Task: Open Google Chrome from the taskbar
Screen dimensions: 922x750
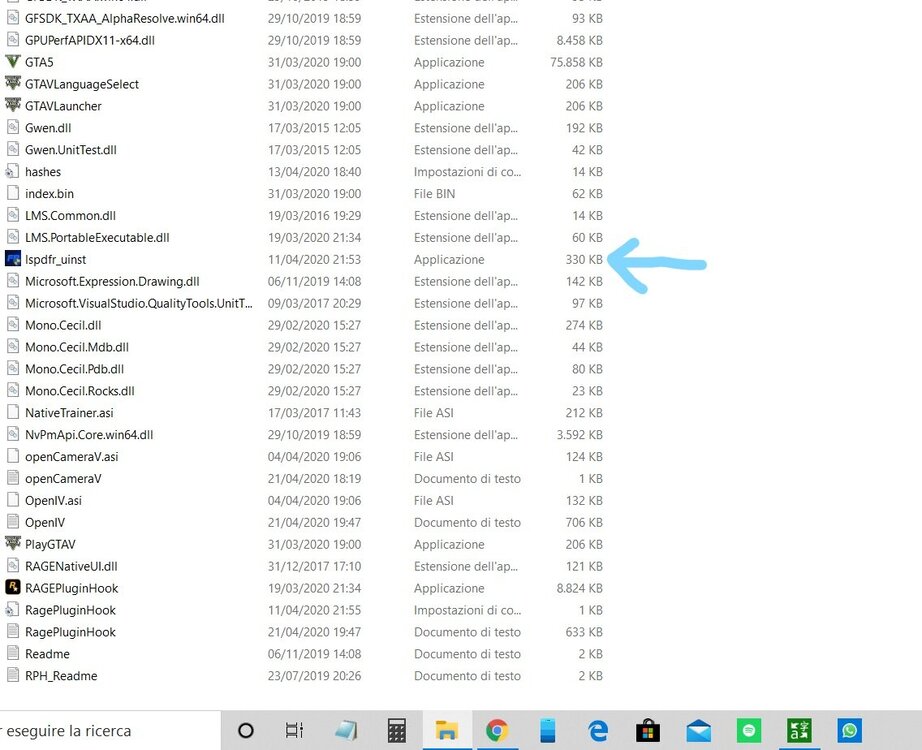Action: pos(497,730)
